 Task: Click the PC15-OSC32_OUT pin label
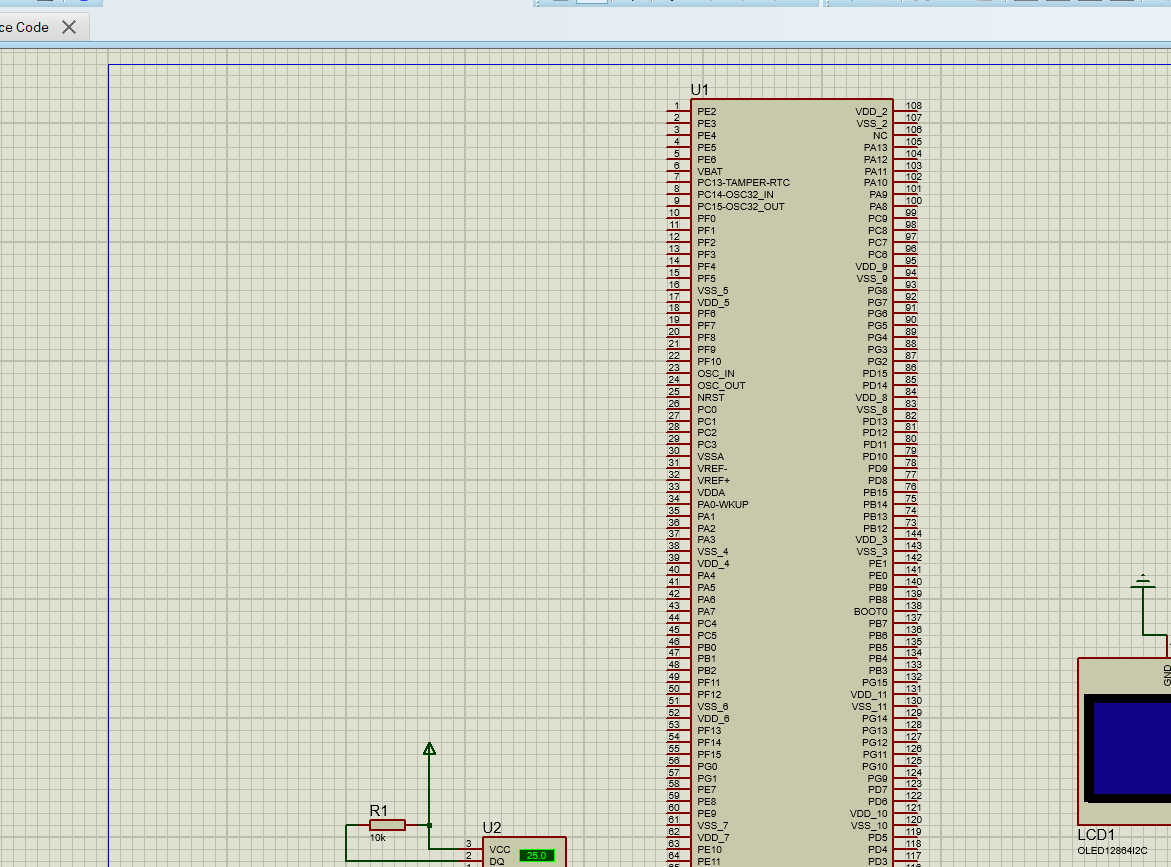(x=741, y=207)
